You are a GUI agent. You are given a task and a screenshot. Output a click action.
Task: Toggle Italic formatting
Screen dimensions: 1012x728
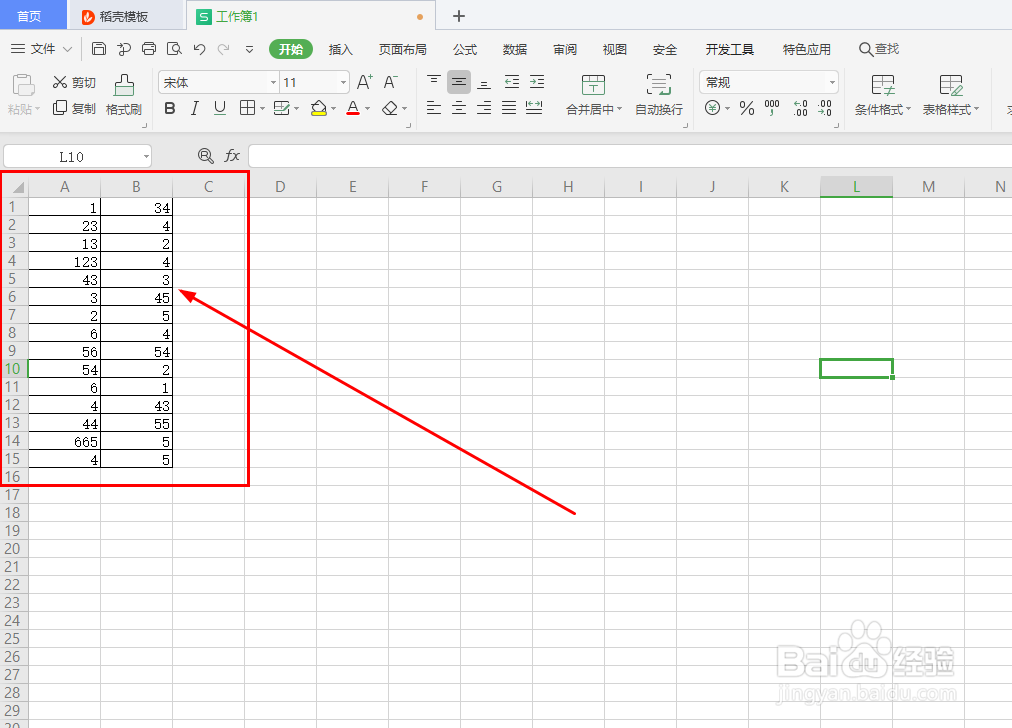[194, 108]
